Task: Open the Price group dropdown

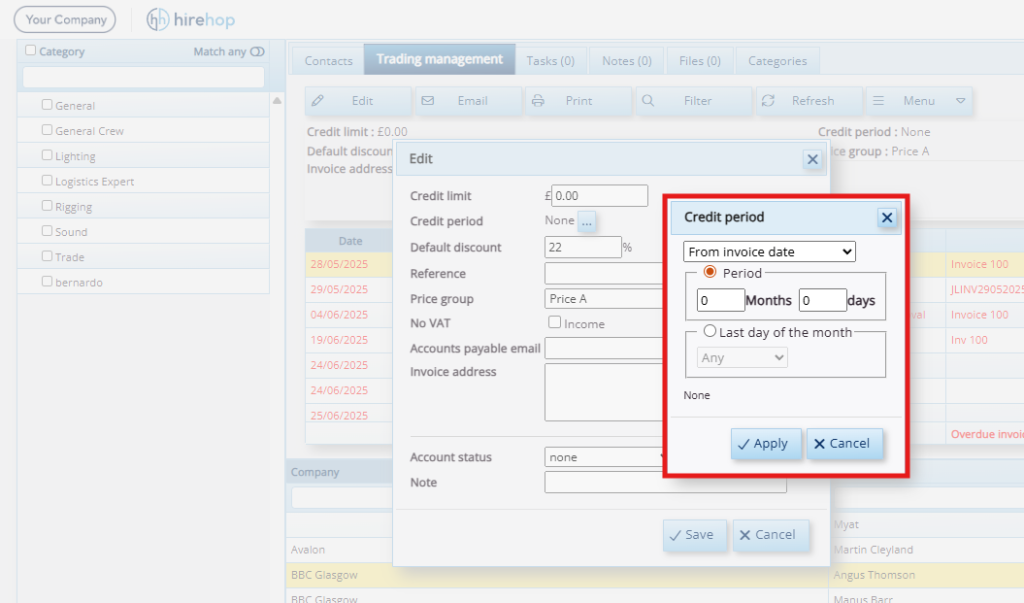Action: point(604,299)
